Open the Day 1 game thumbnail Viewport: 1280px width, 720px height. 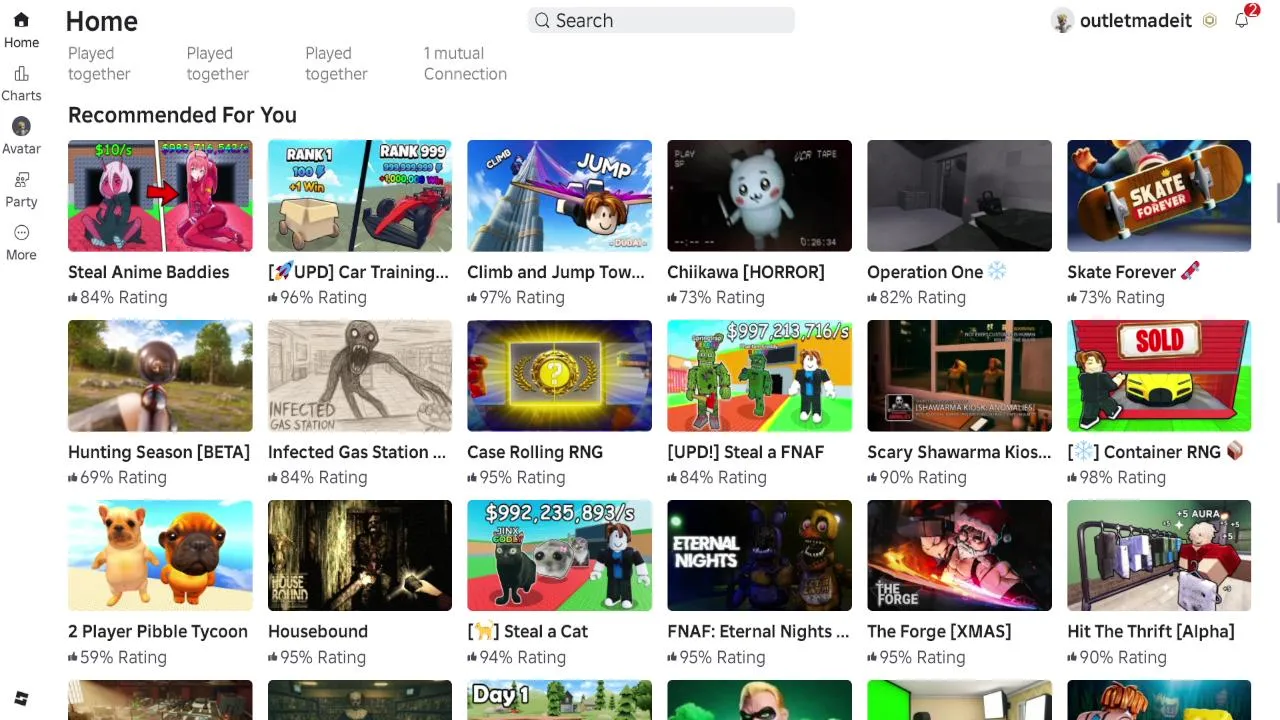[559, 700]
